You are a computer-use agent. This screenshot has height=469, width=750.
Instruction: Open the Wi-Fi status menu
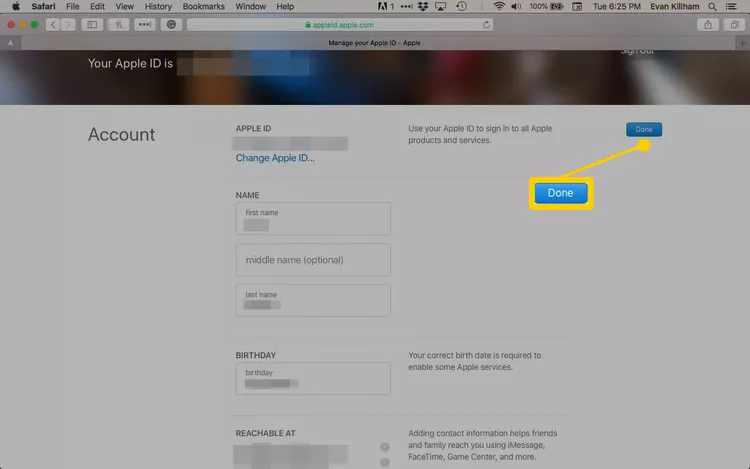click(x=499, y=6)
